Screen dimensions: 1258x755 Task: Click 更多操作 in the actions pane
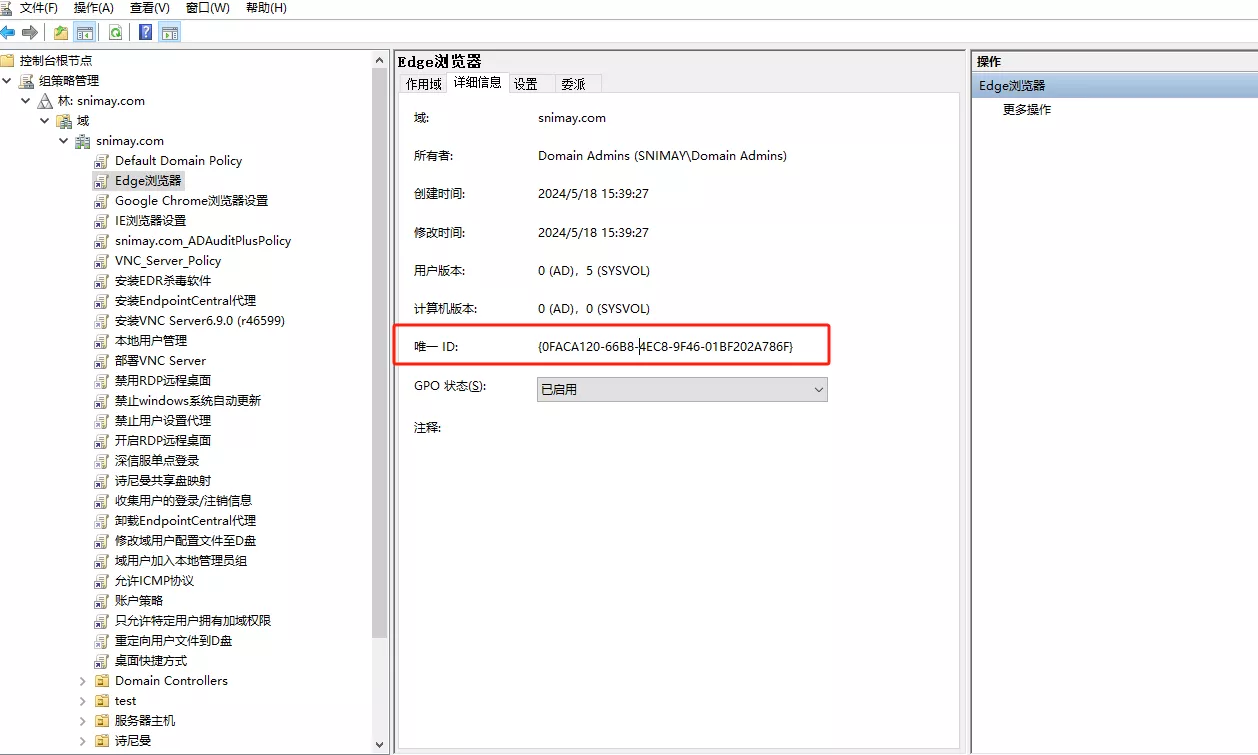click(x=1027, y=110)
